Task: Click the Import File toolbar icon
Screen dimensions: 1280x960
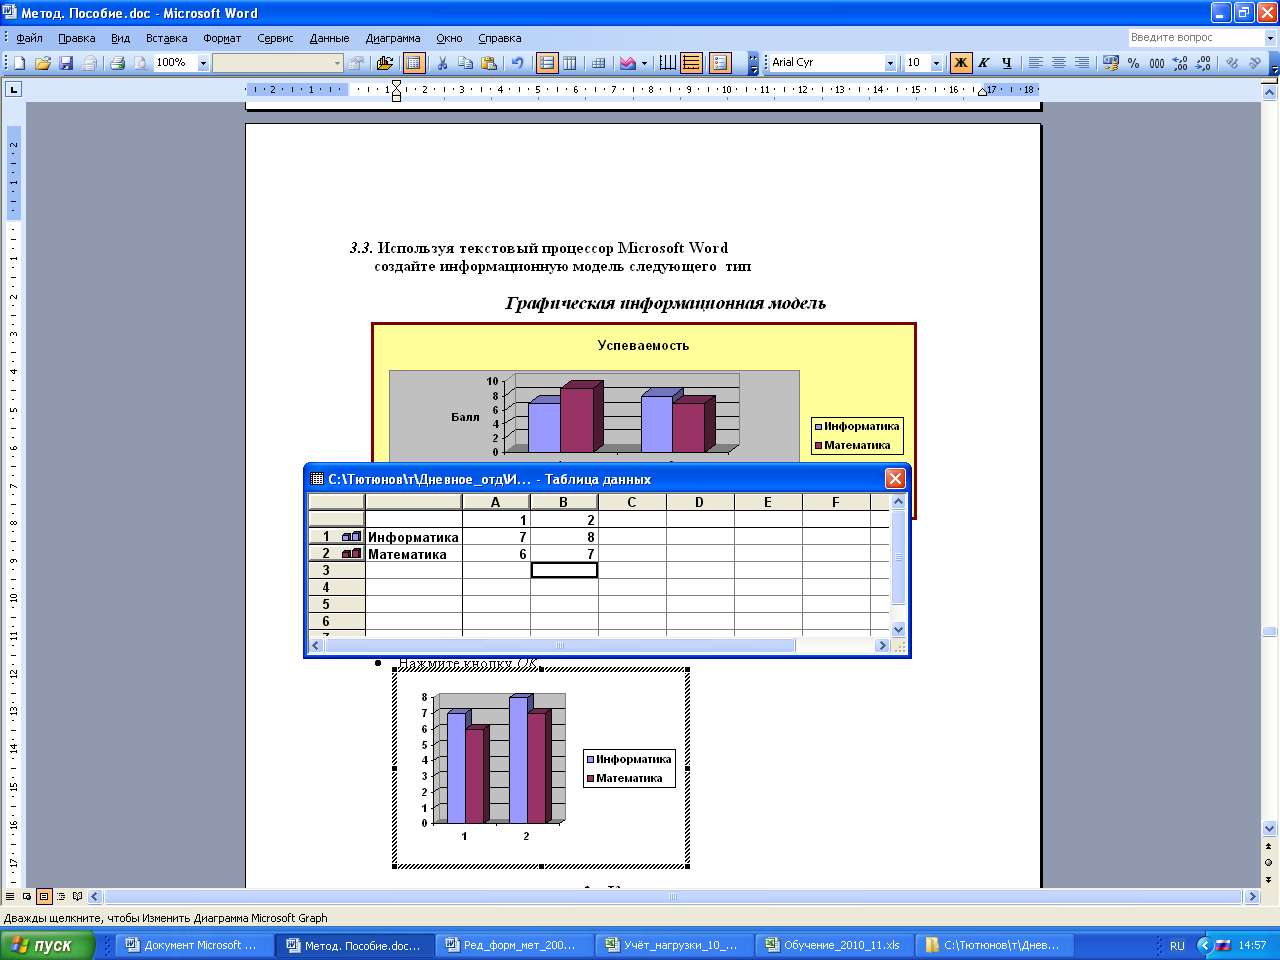Action: pyautogui.click(x=385, y=63)
